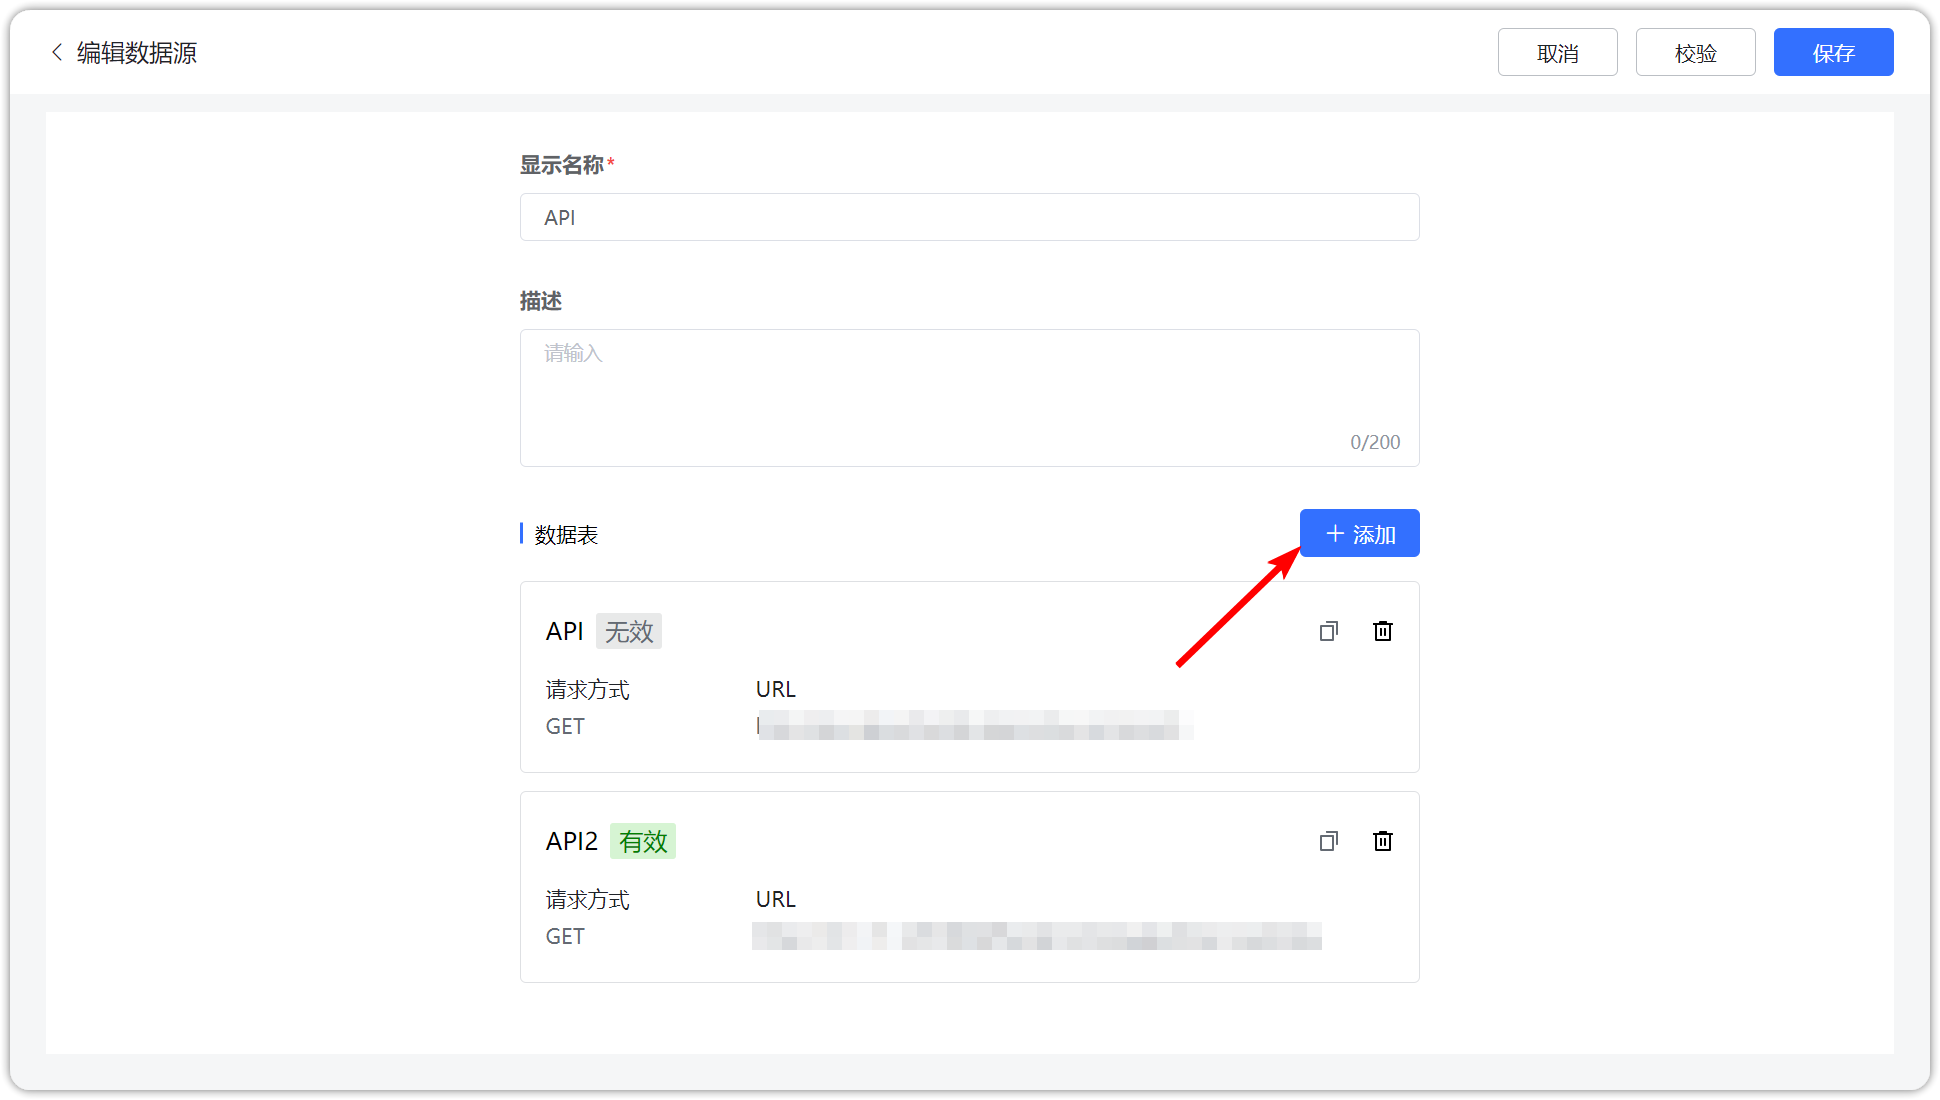Click inside the 显示名称 input field
This screenshot has width=1940, height=1100.
(x=969, y=217)
